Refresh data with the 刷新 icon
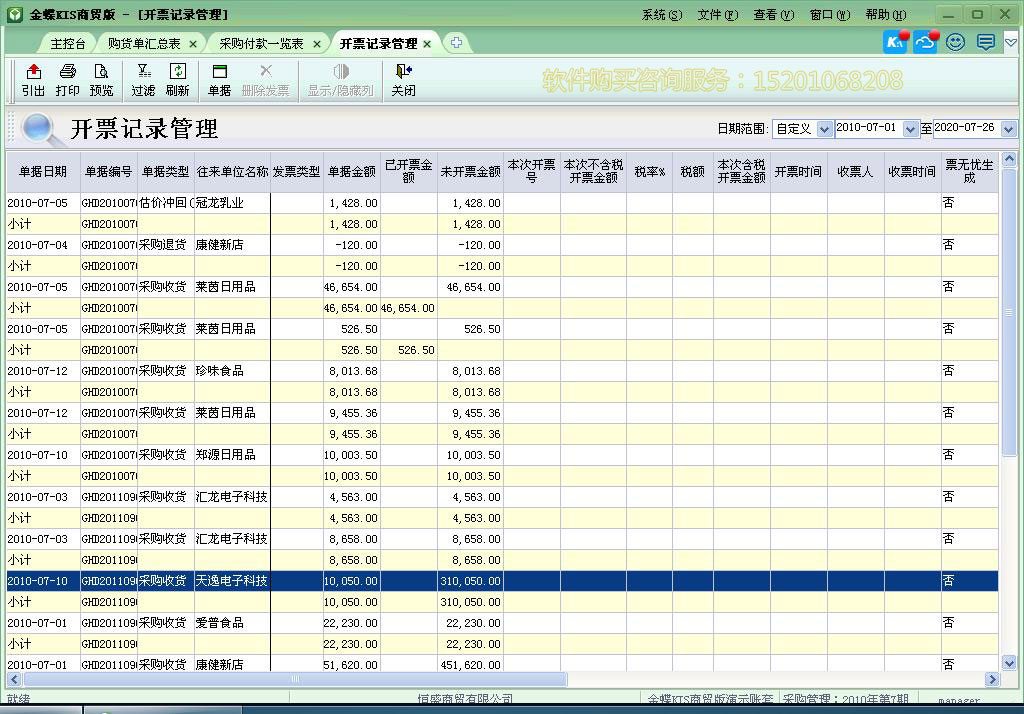The height and width of the screenshot is (714, 1024). pyautogui.click(x=178, y=80)
